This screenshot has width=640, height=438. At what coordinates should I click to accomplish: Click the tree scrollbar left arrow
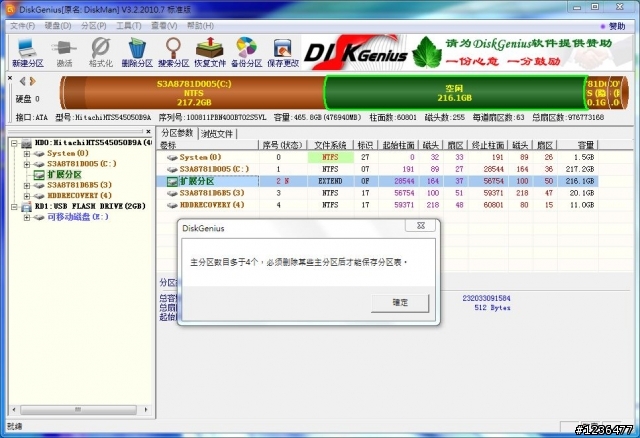tap(14, 409)
